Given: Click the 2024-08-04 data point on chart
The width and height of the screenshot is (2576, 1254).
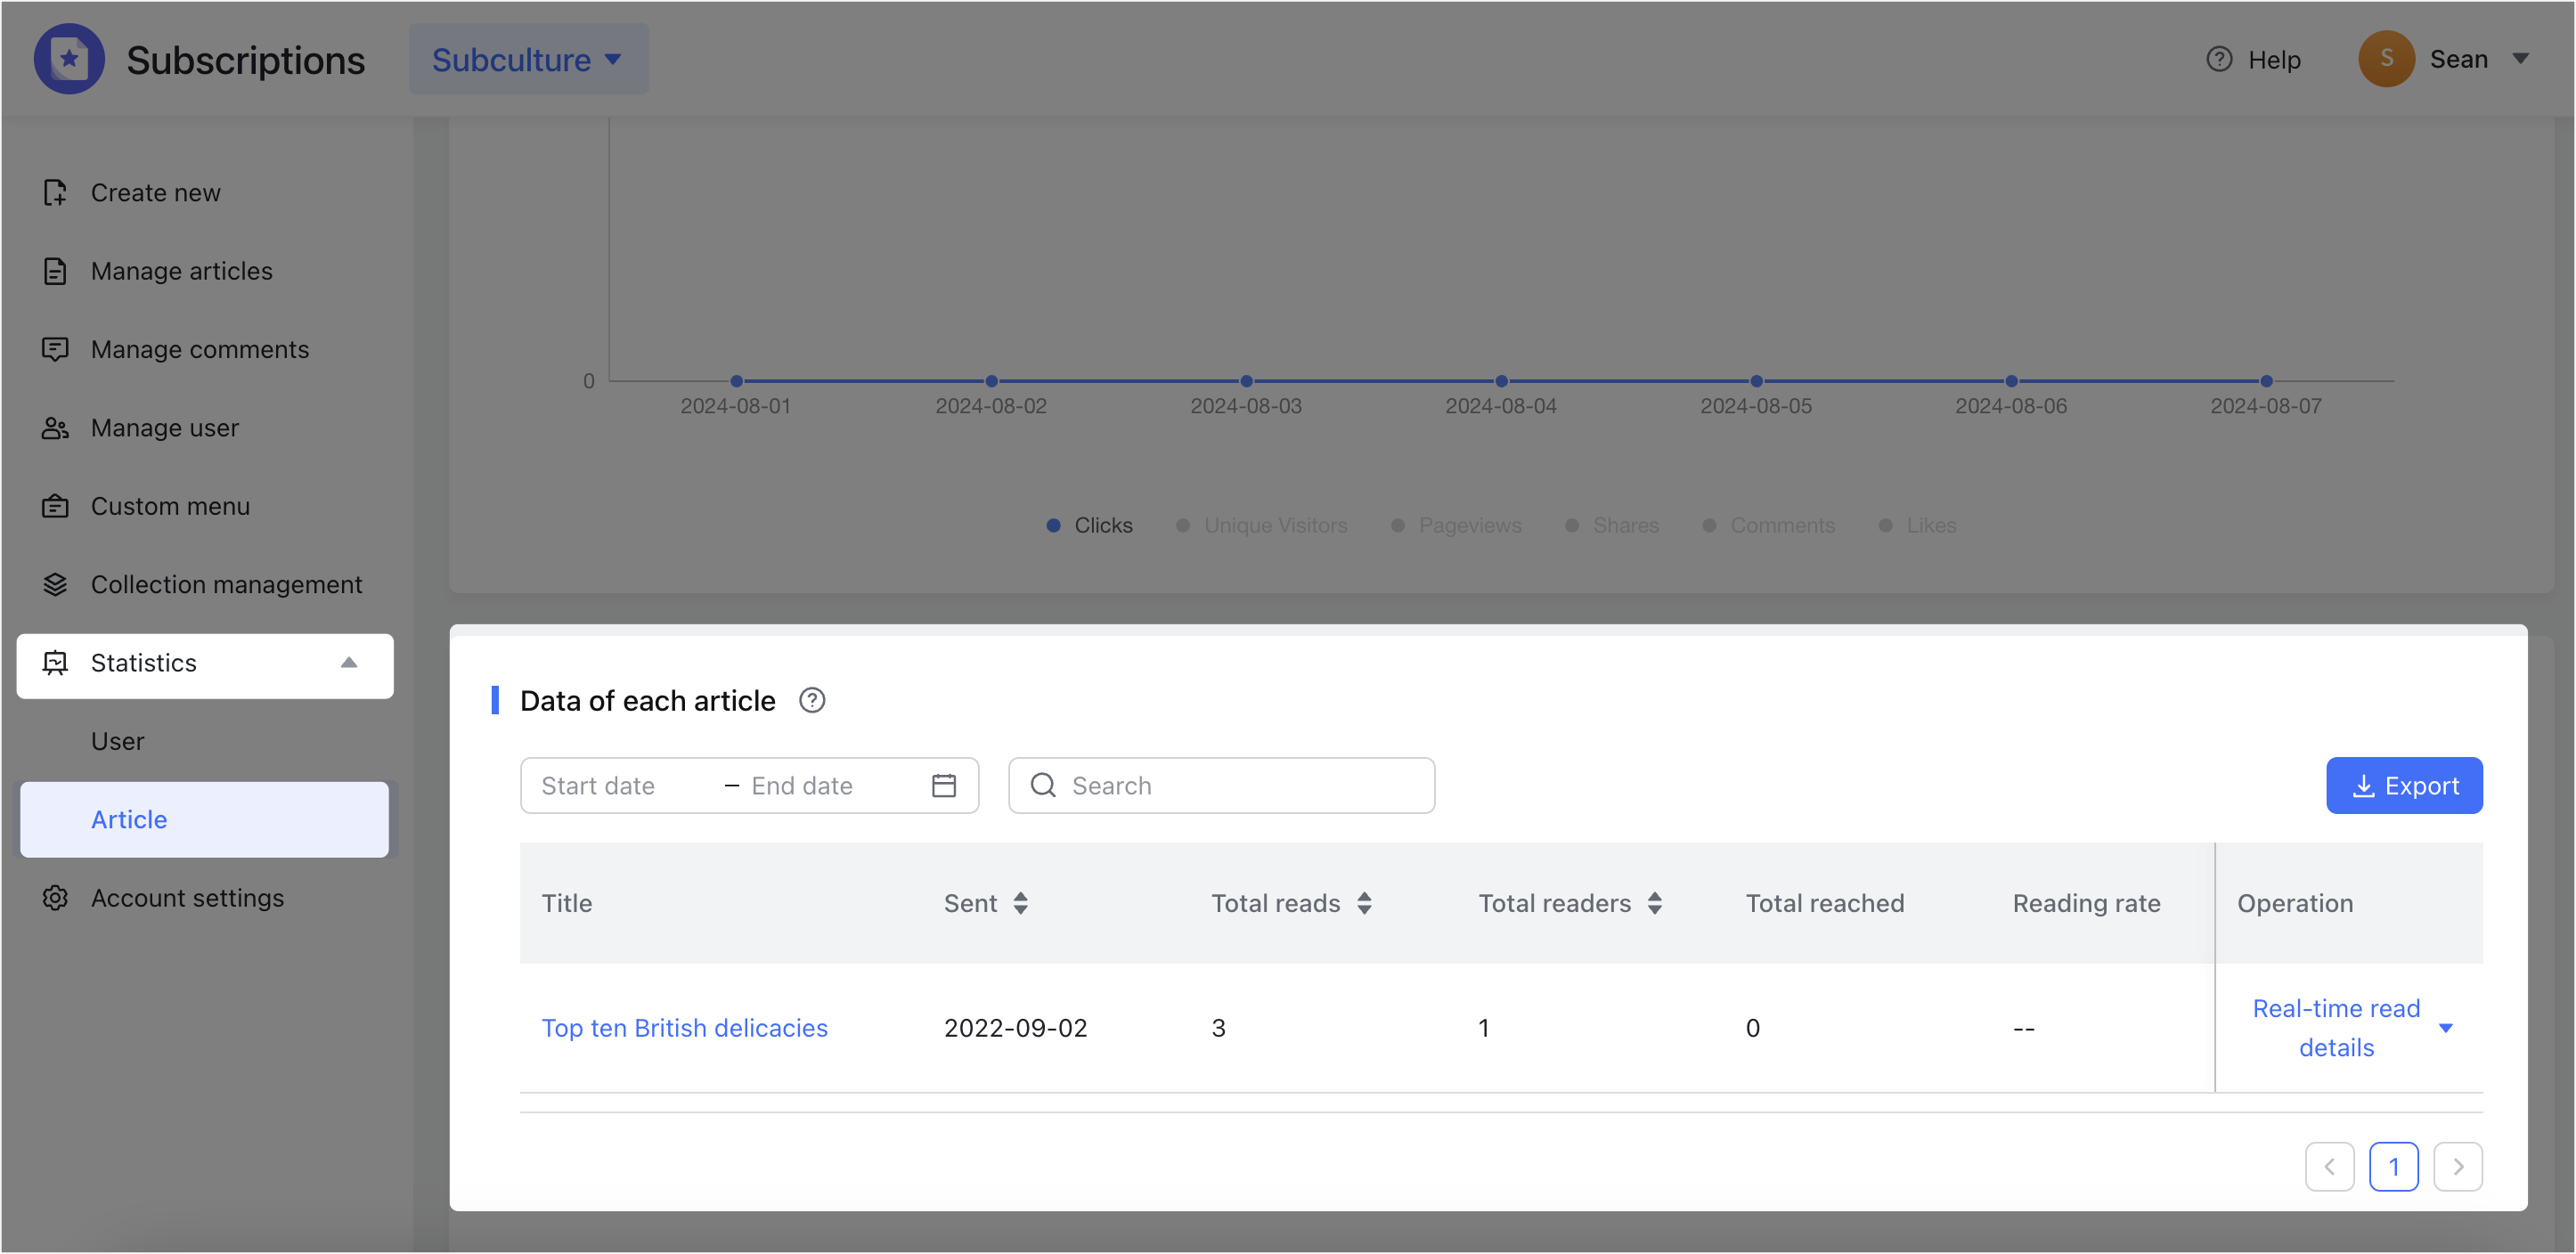Looking at the screenshot, I should 1501,381.
